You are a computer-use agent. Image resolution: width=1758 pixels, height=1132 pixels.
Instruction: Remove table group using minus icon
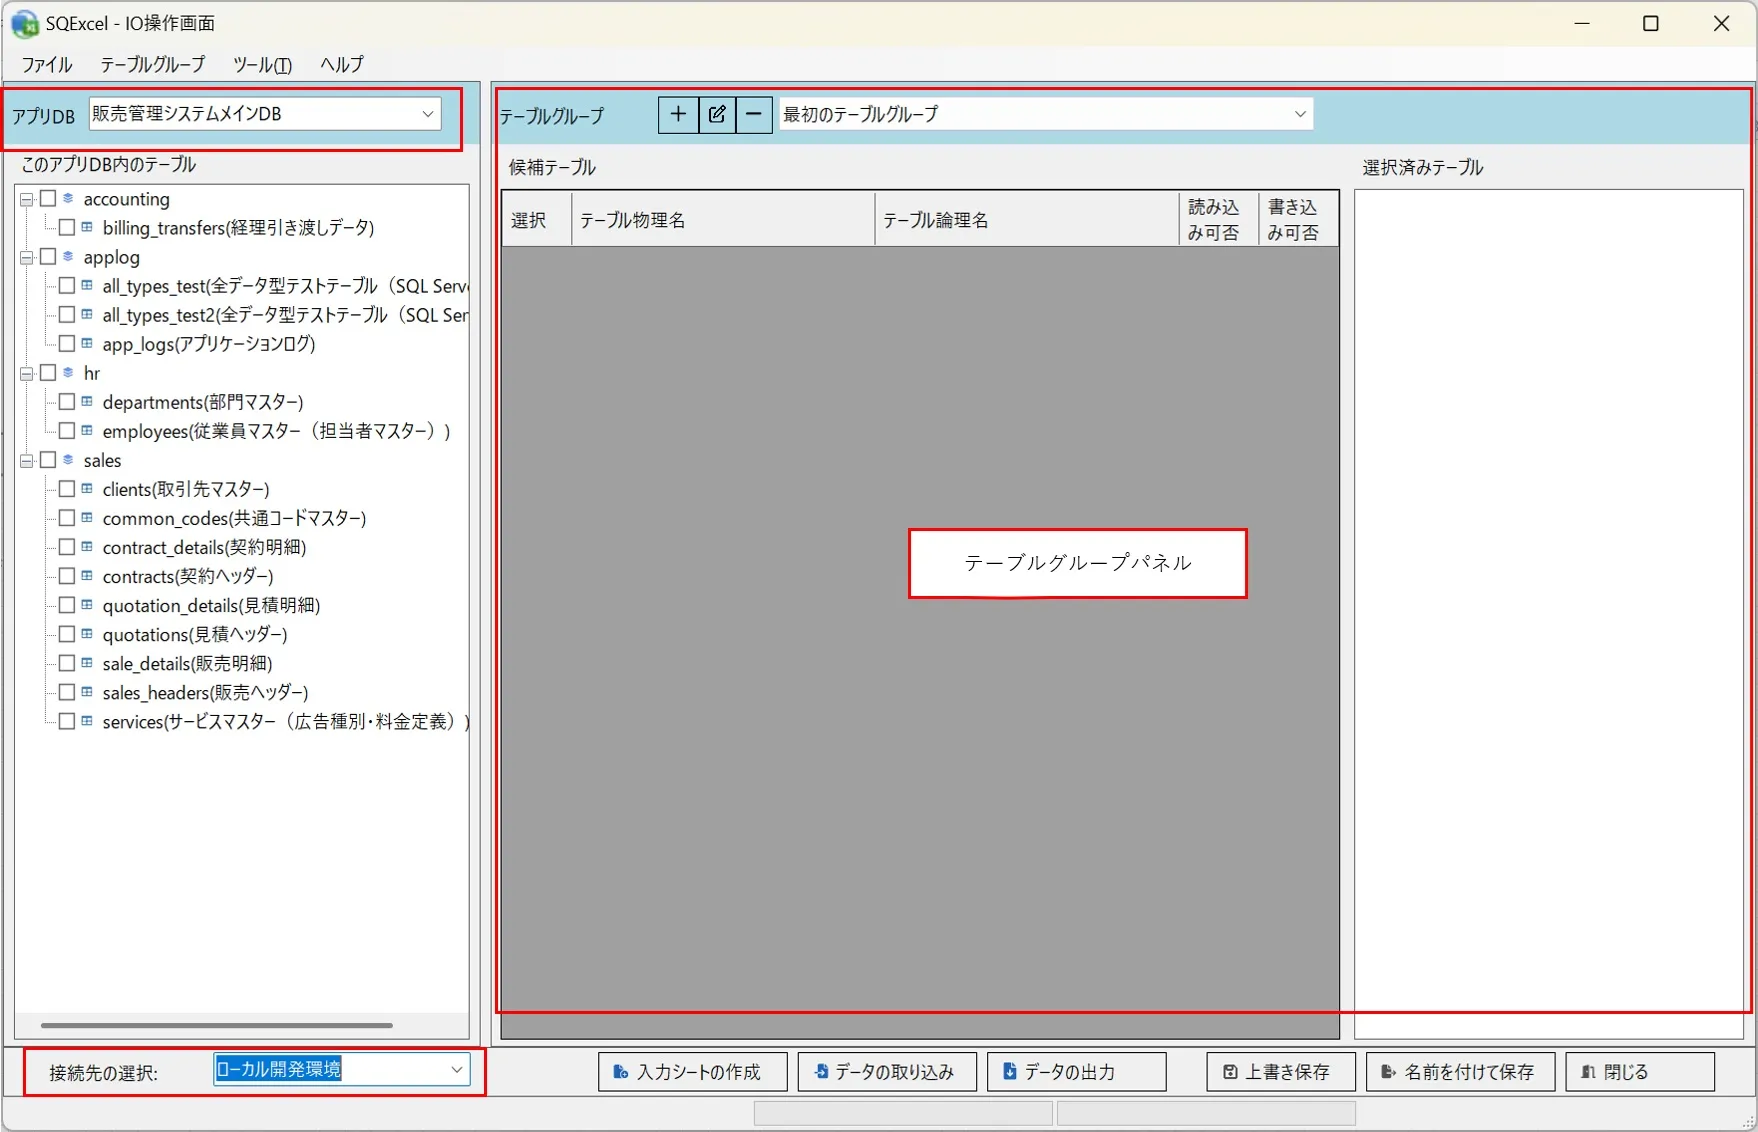[754, 114]
